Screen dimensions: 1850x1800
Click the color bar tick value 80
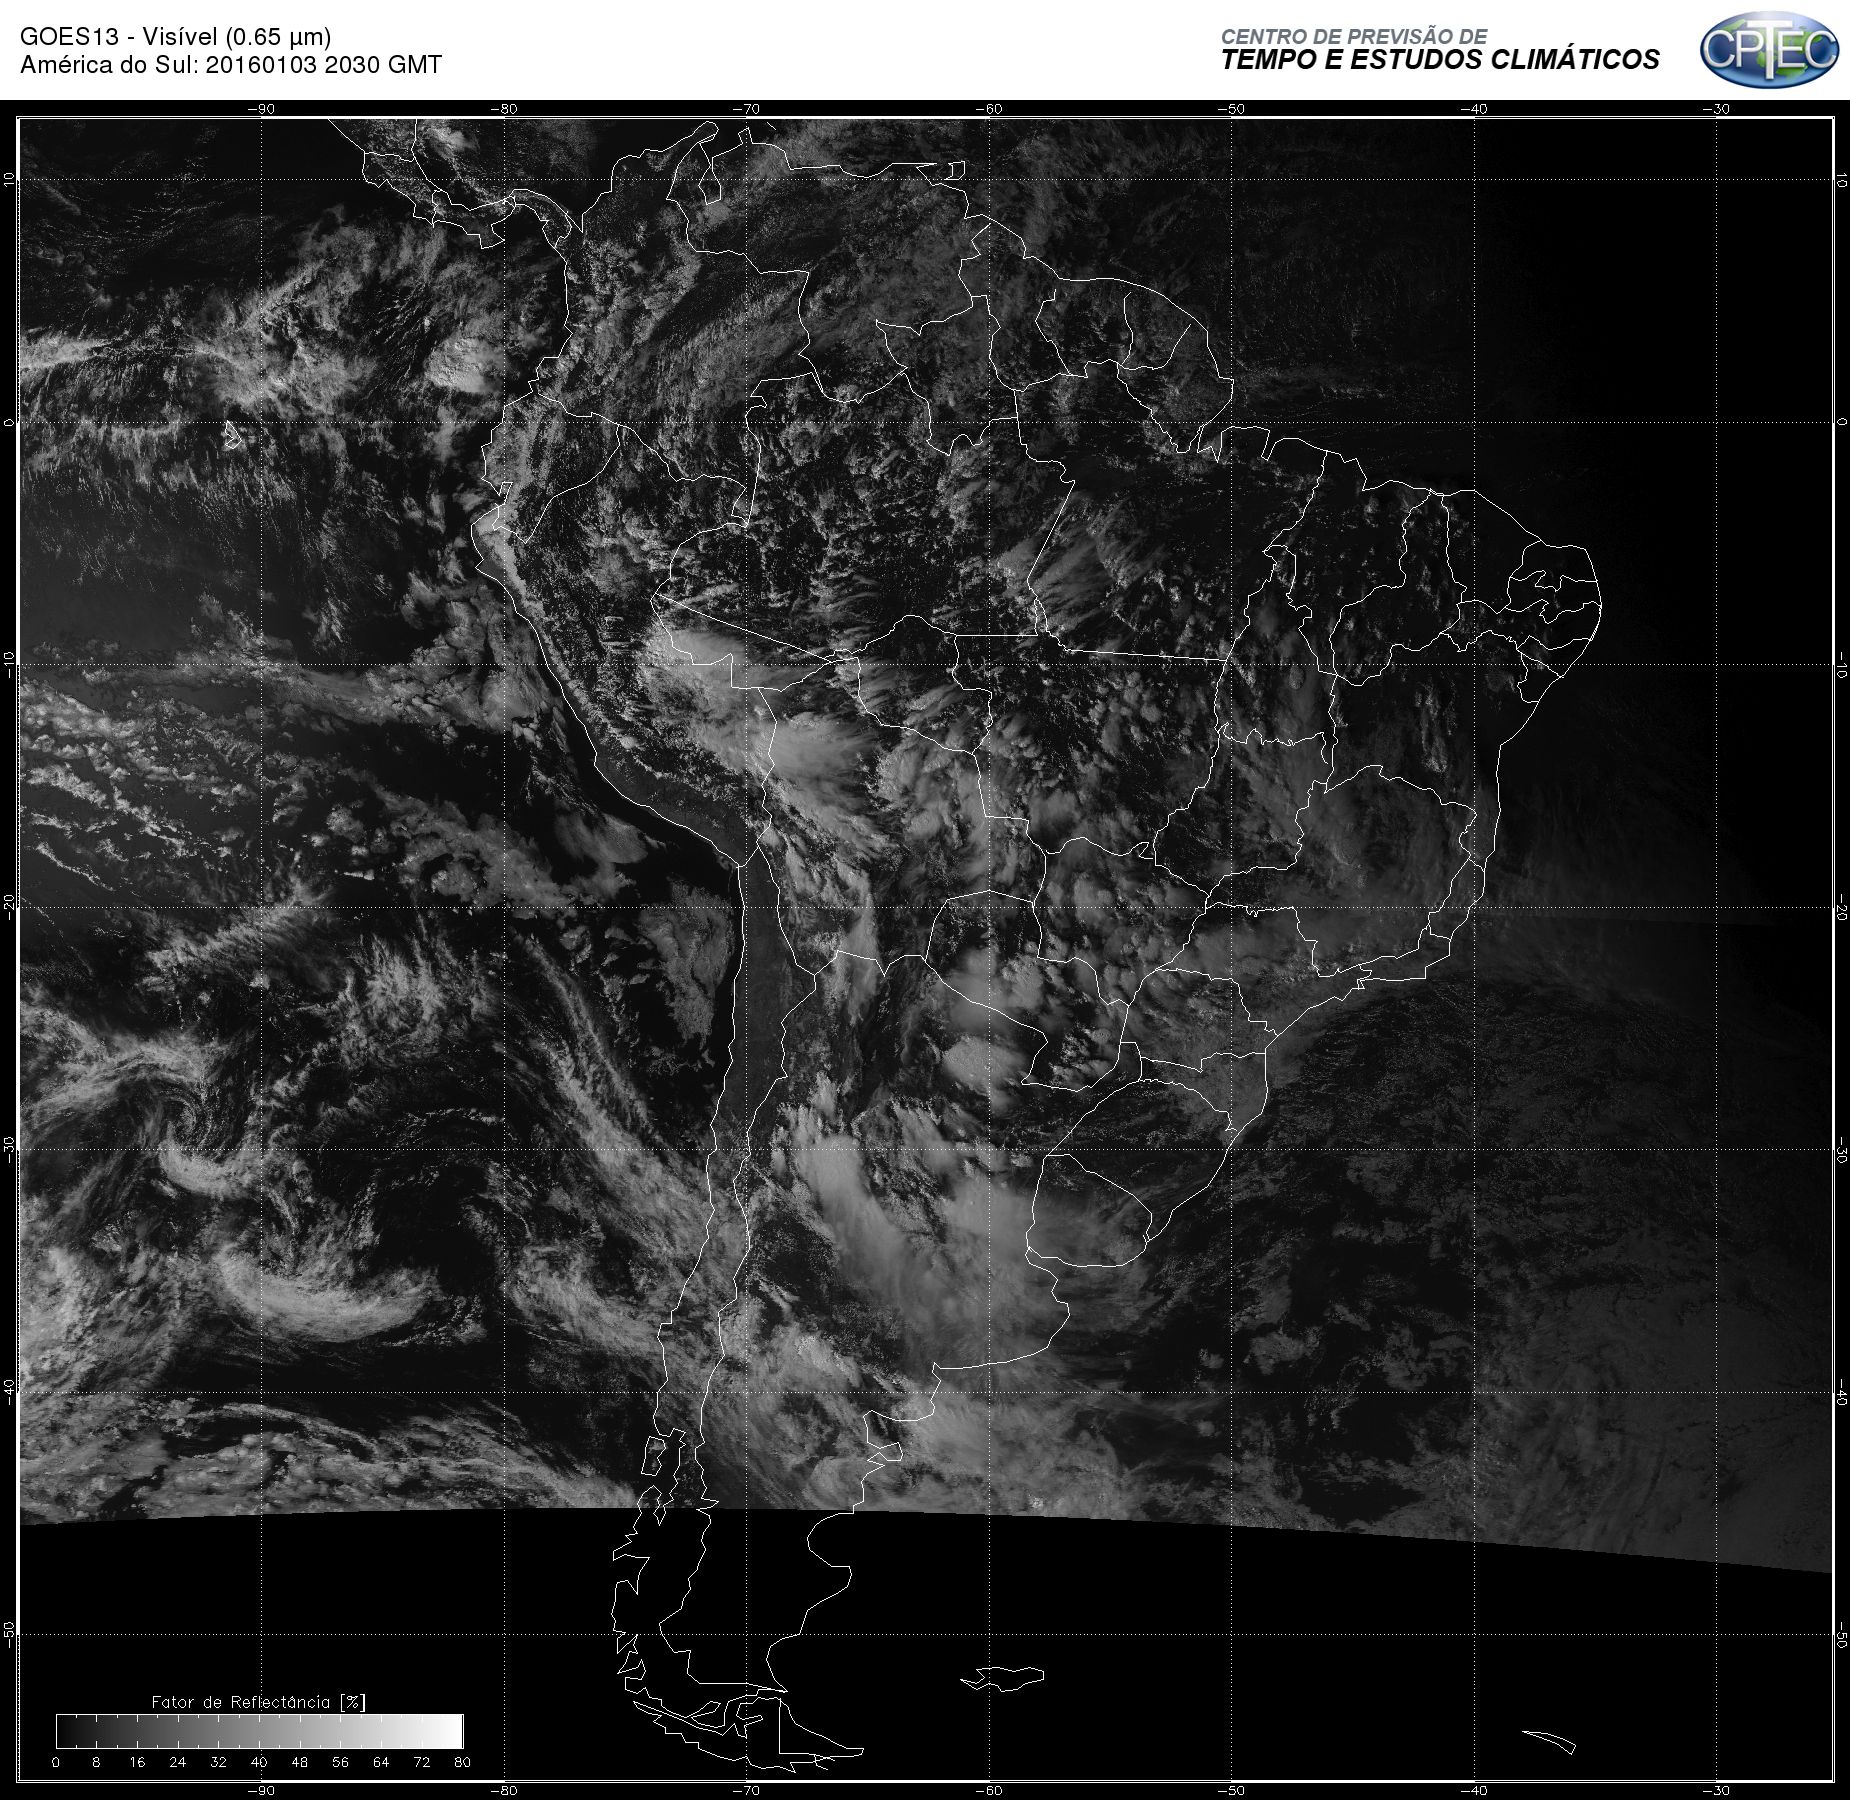pos(462,1762)
